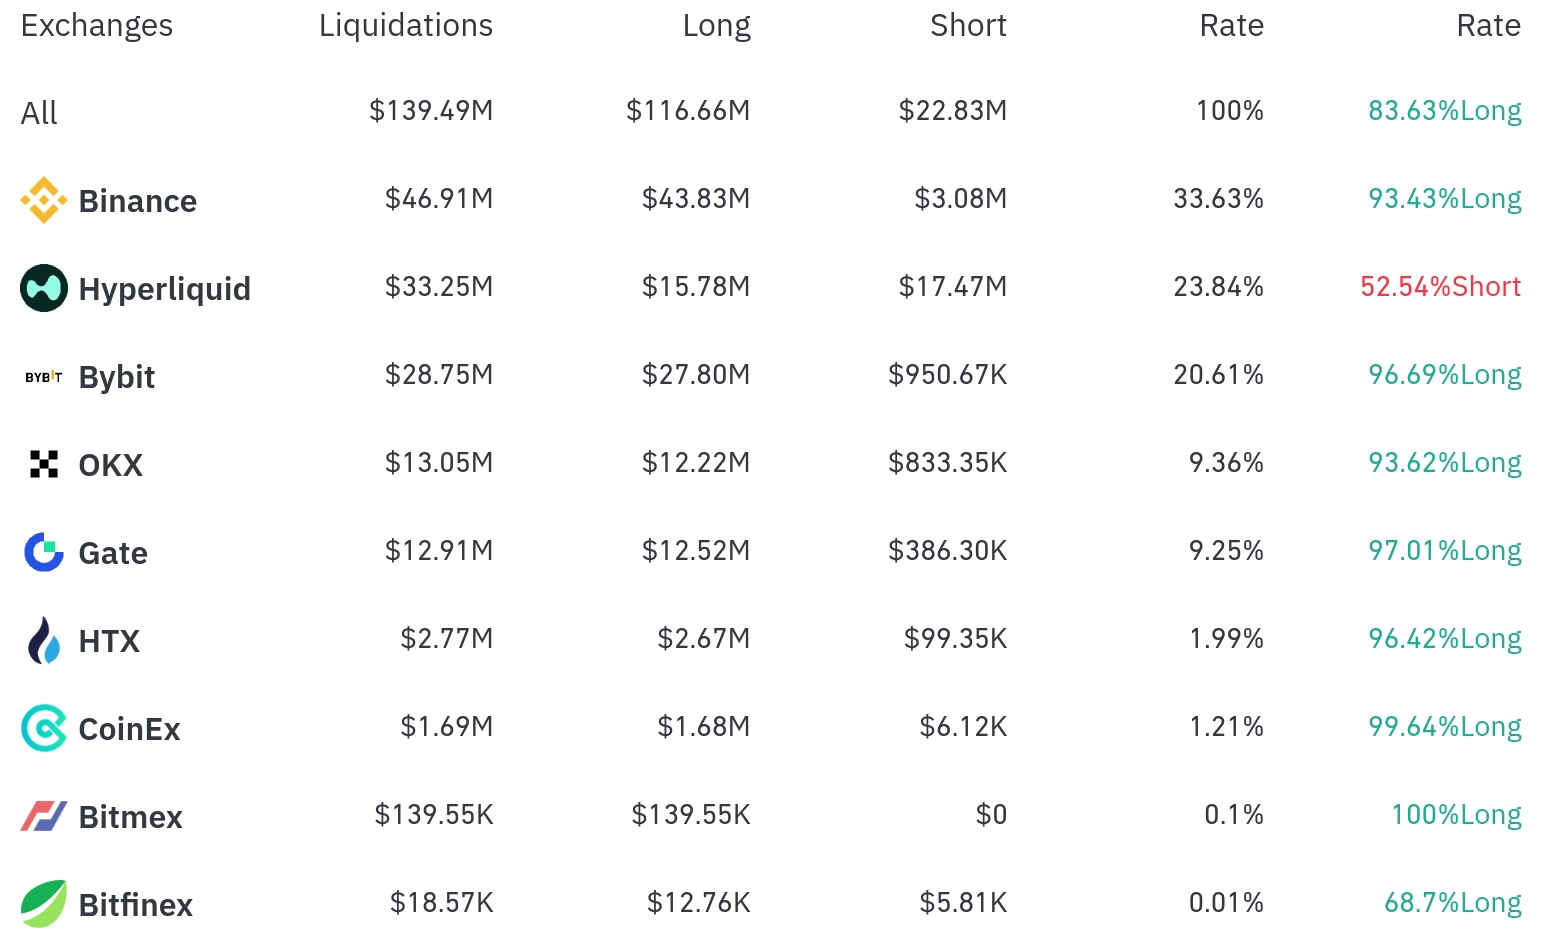Click the CoinEx logo icon
Image resolution: width=1542 pixels, height=928 pixels.
(x=43, y=728)
